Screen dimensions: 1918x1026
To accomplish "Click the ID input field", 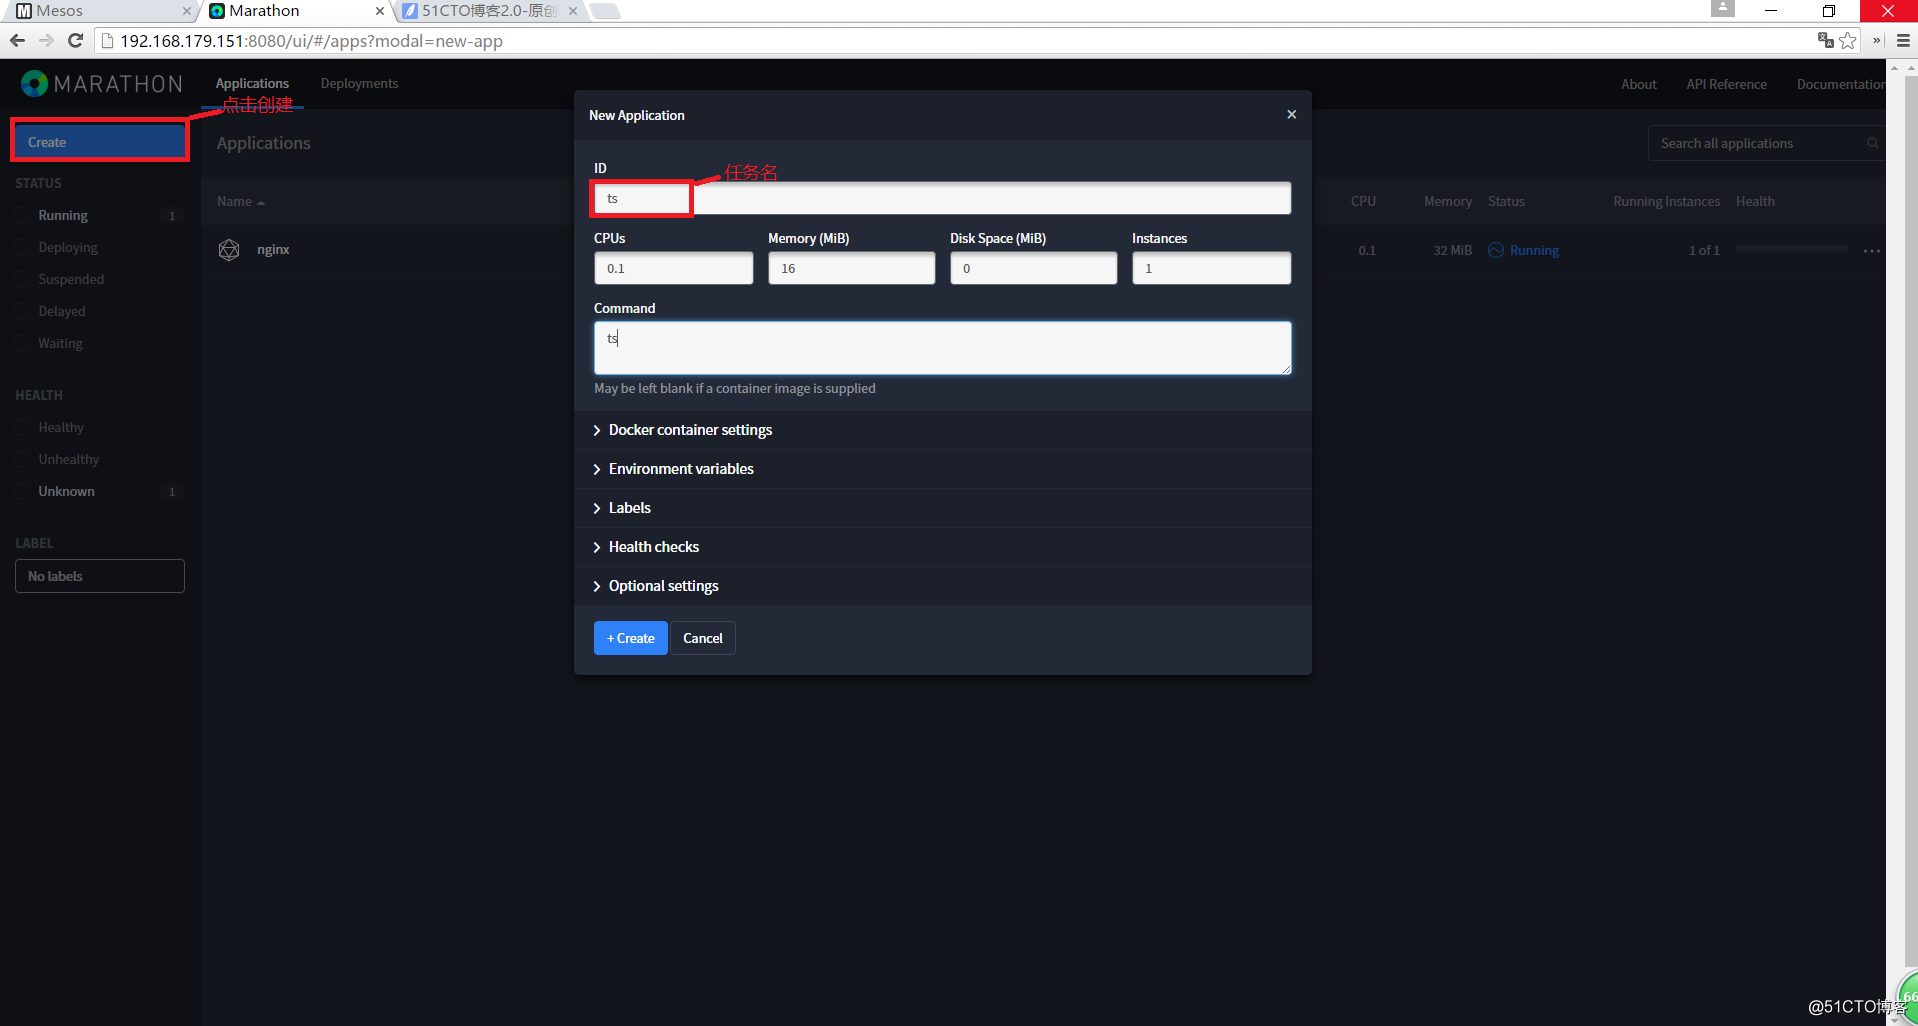I will pos(942,198).
